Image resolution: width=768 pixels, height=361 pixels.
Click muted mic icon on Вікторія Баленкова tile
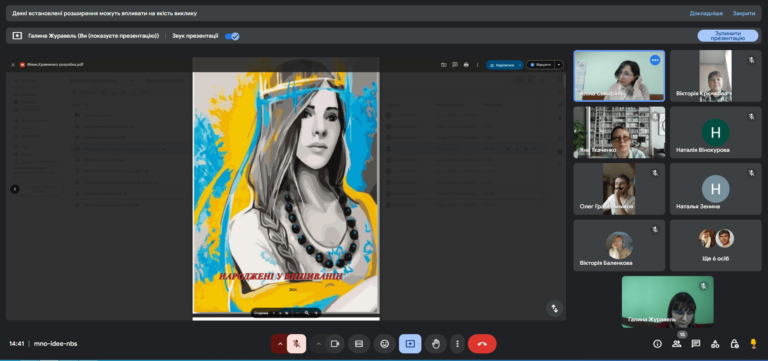[655, 229]
